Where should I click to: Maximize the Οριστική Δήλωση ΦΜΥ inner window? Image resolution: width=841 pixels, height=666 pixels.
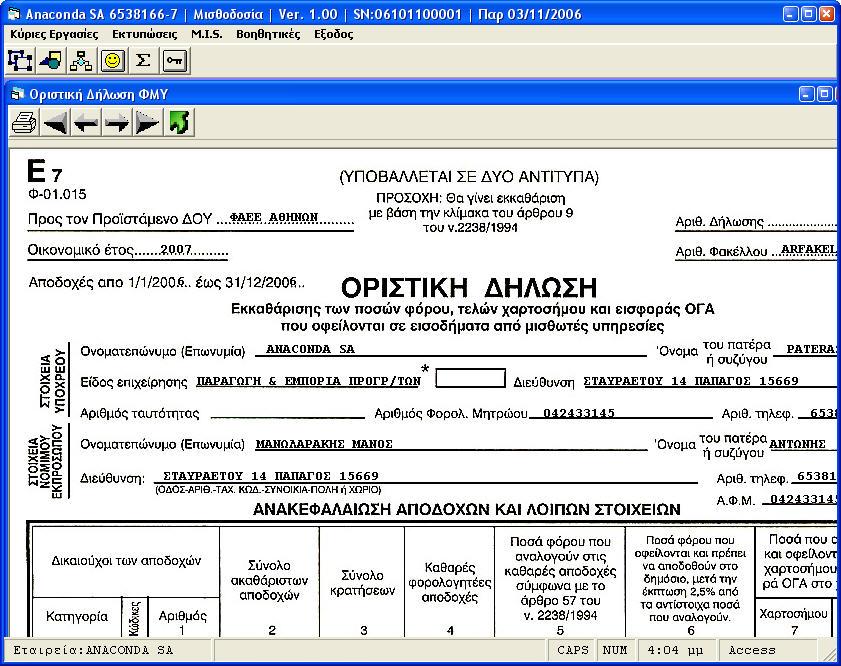pos(825,94)
